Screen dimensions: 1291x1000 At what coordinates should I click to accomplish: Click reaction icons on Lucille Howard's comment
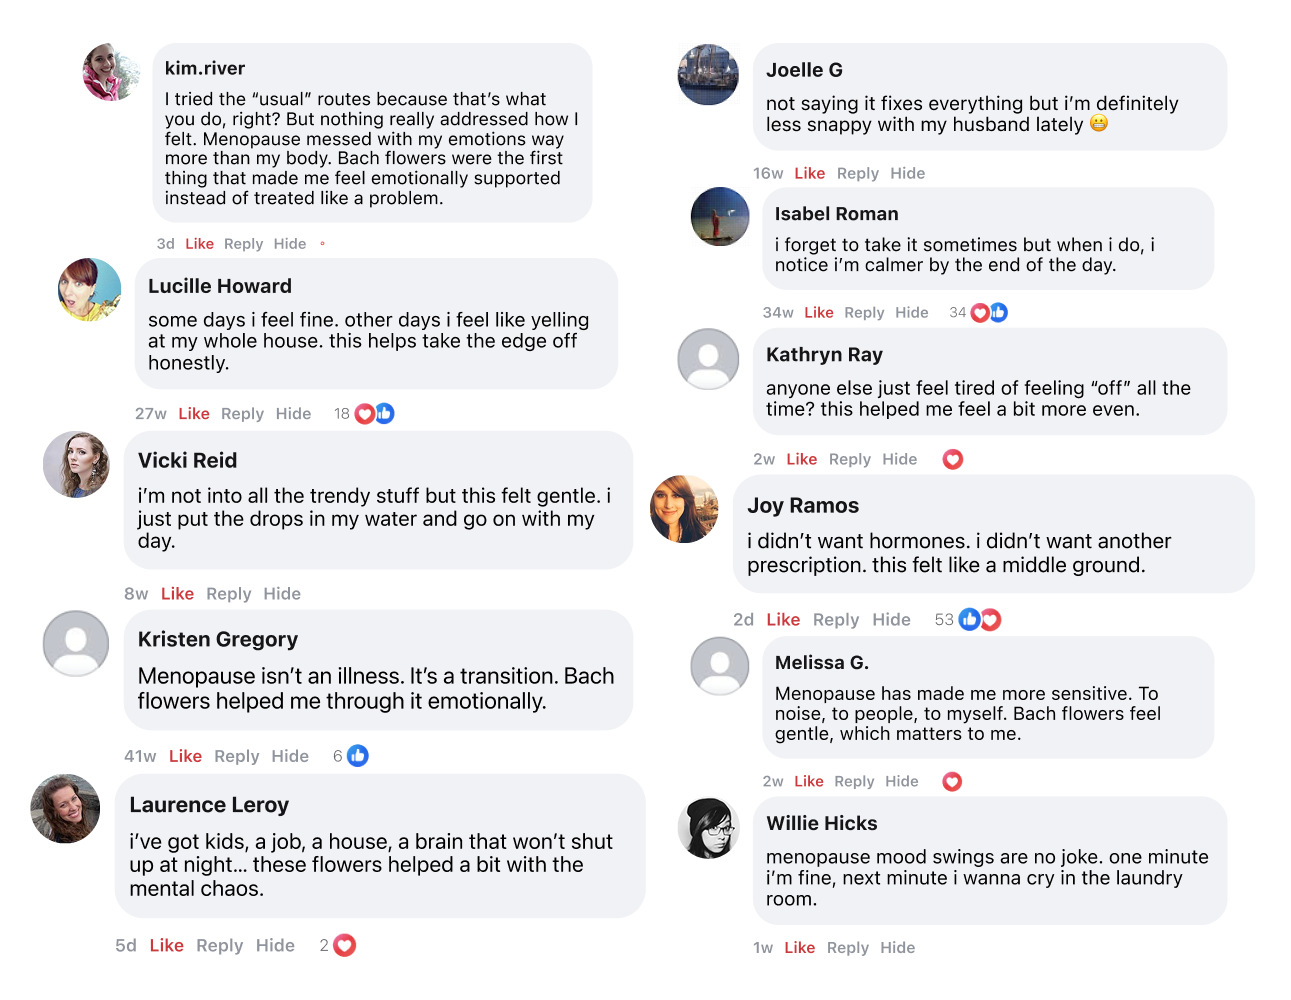374,414
